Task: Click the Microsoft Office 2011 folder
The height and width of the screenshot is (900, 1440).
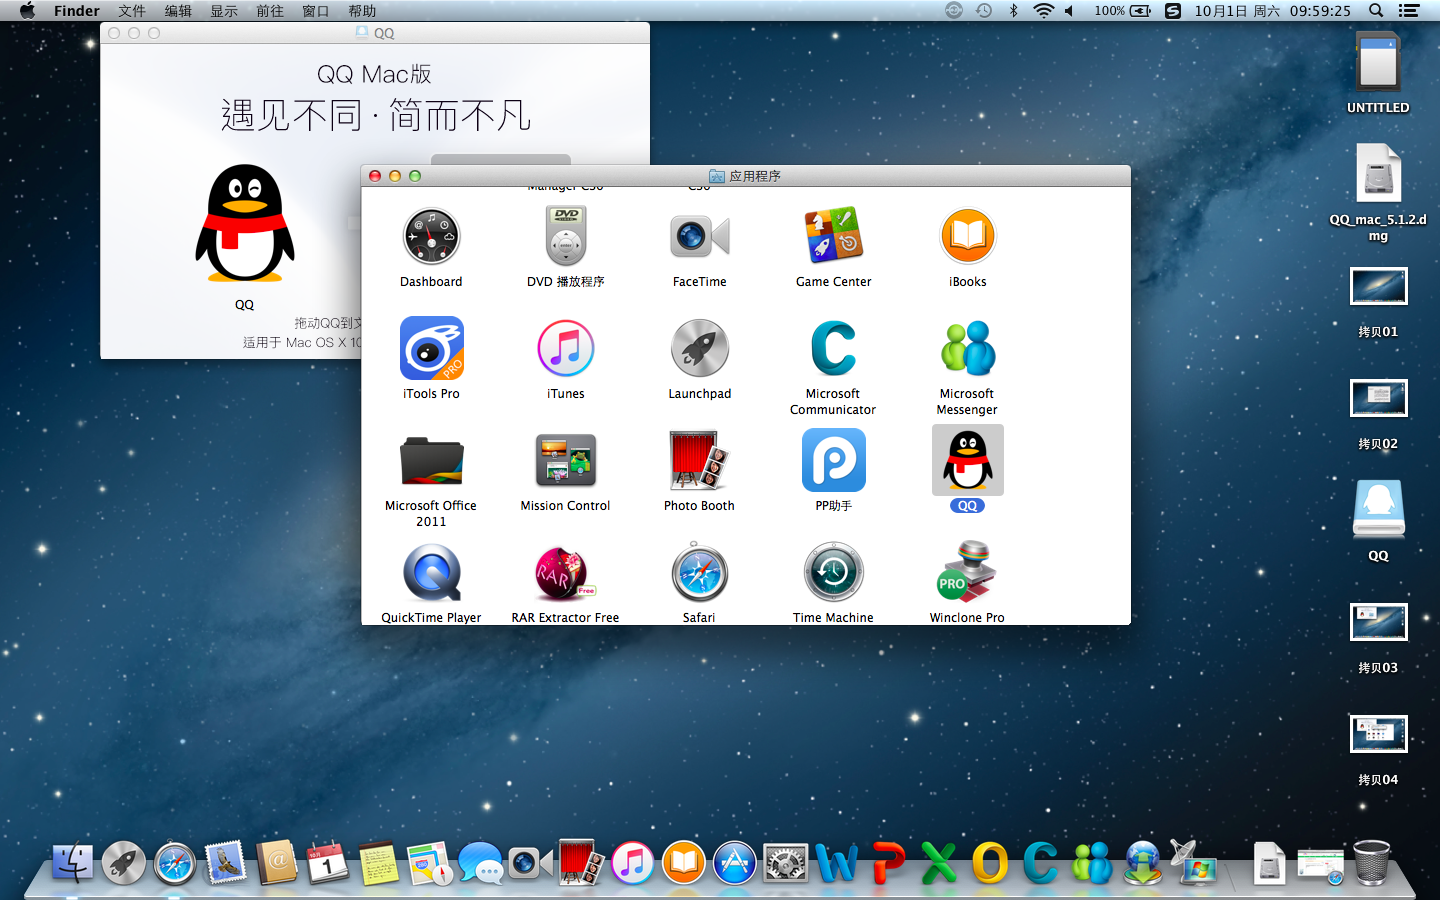Action: coord(431,461)
